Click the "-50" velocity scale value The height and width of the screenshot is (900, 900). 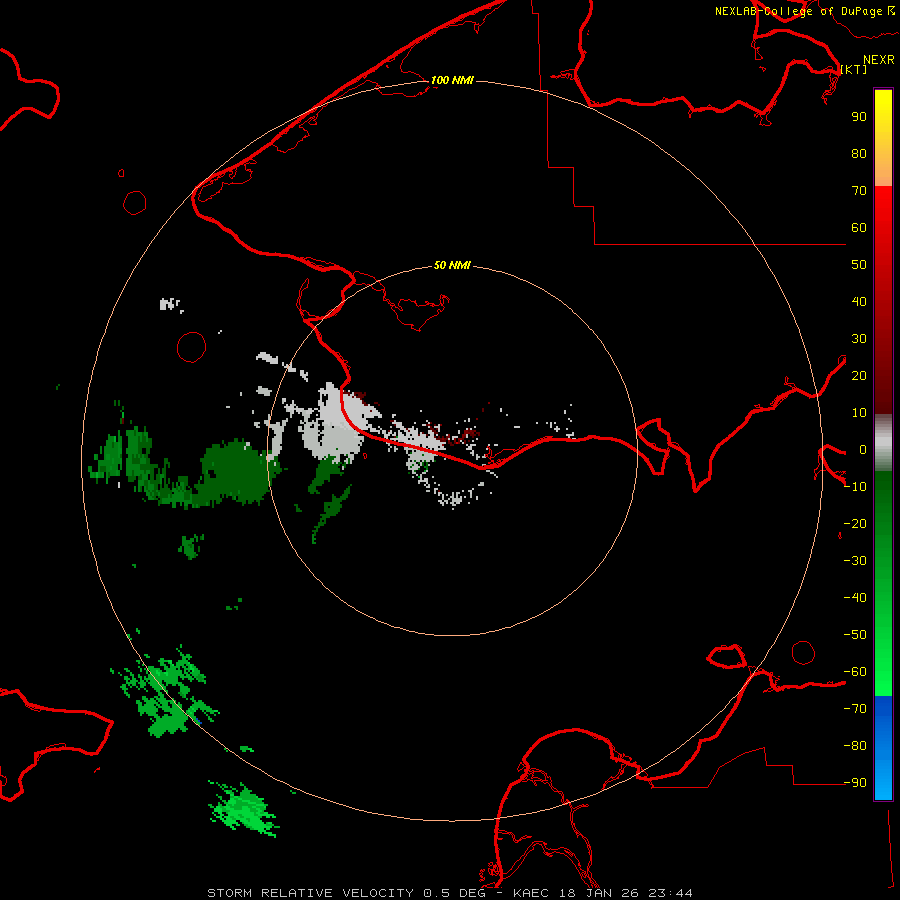coord(855,635)
